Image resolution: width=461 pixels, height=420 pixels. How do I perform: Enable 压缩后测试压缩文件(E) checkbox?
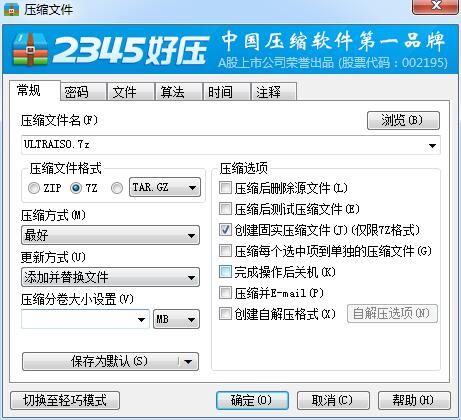(225, 209)
